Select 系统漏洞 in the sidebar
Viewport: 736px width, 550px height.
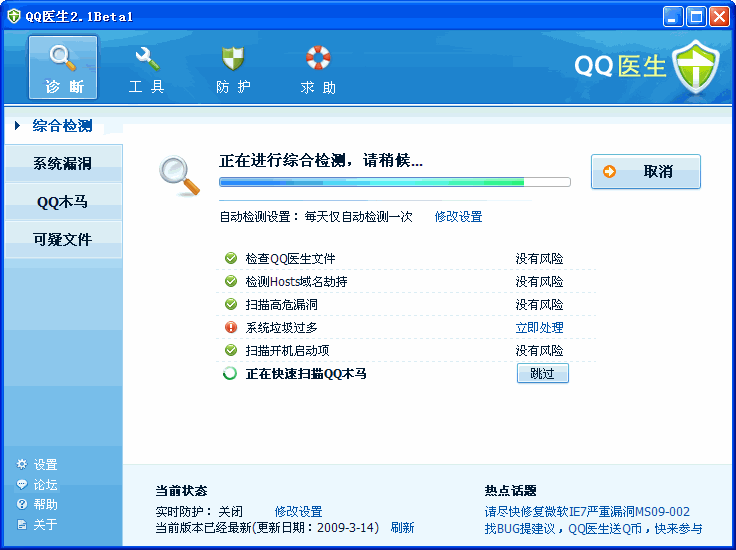(63, 163)
